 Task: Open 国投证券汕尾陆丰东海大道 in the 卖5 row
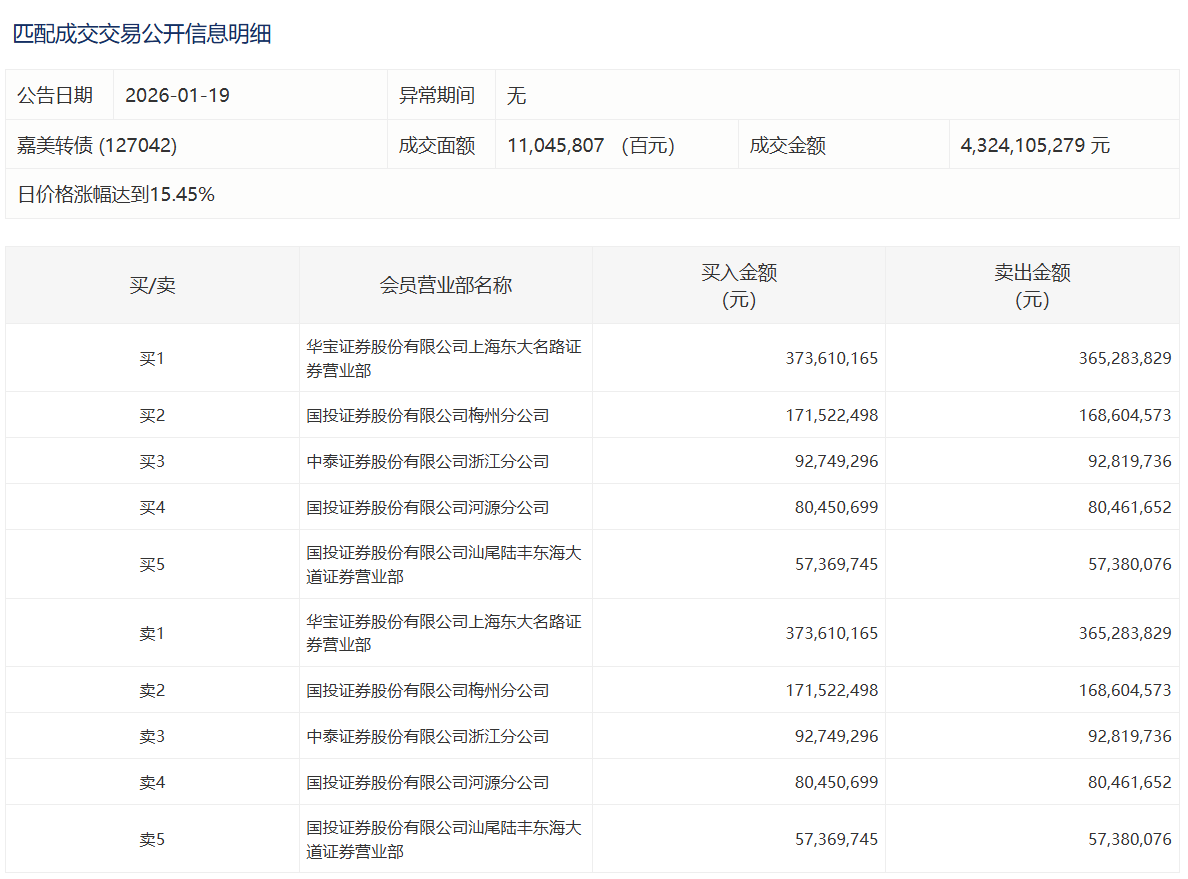tap(443, 839)
